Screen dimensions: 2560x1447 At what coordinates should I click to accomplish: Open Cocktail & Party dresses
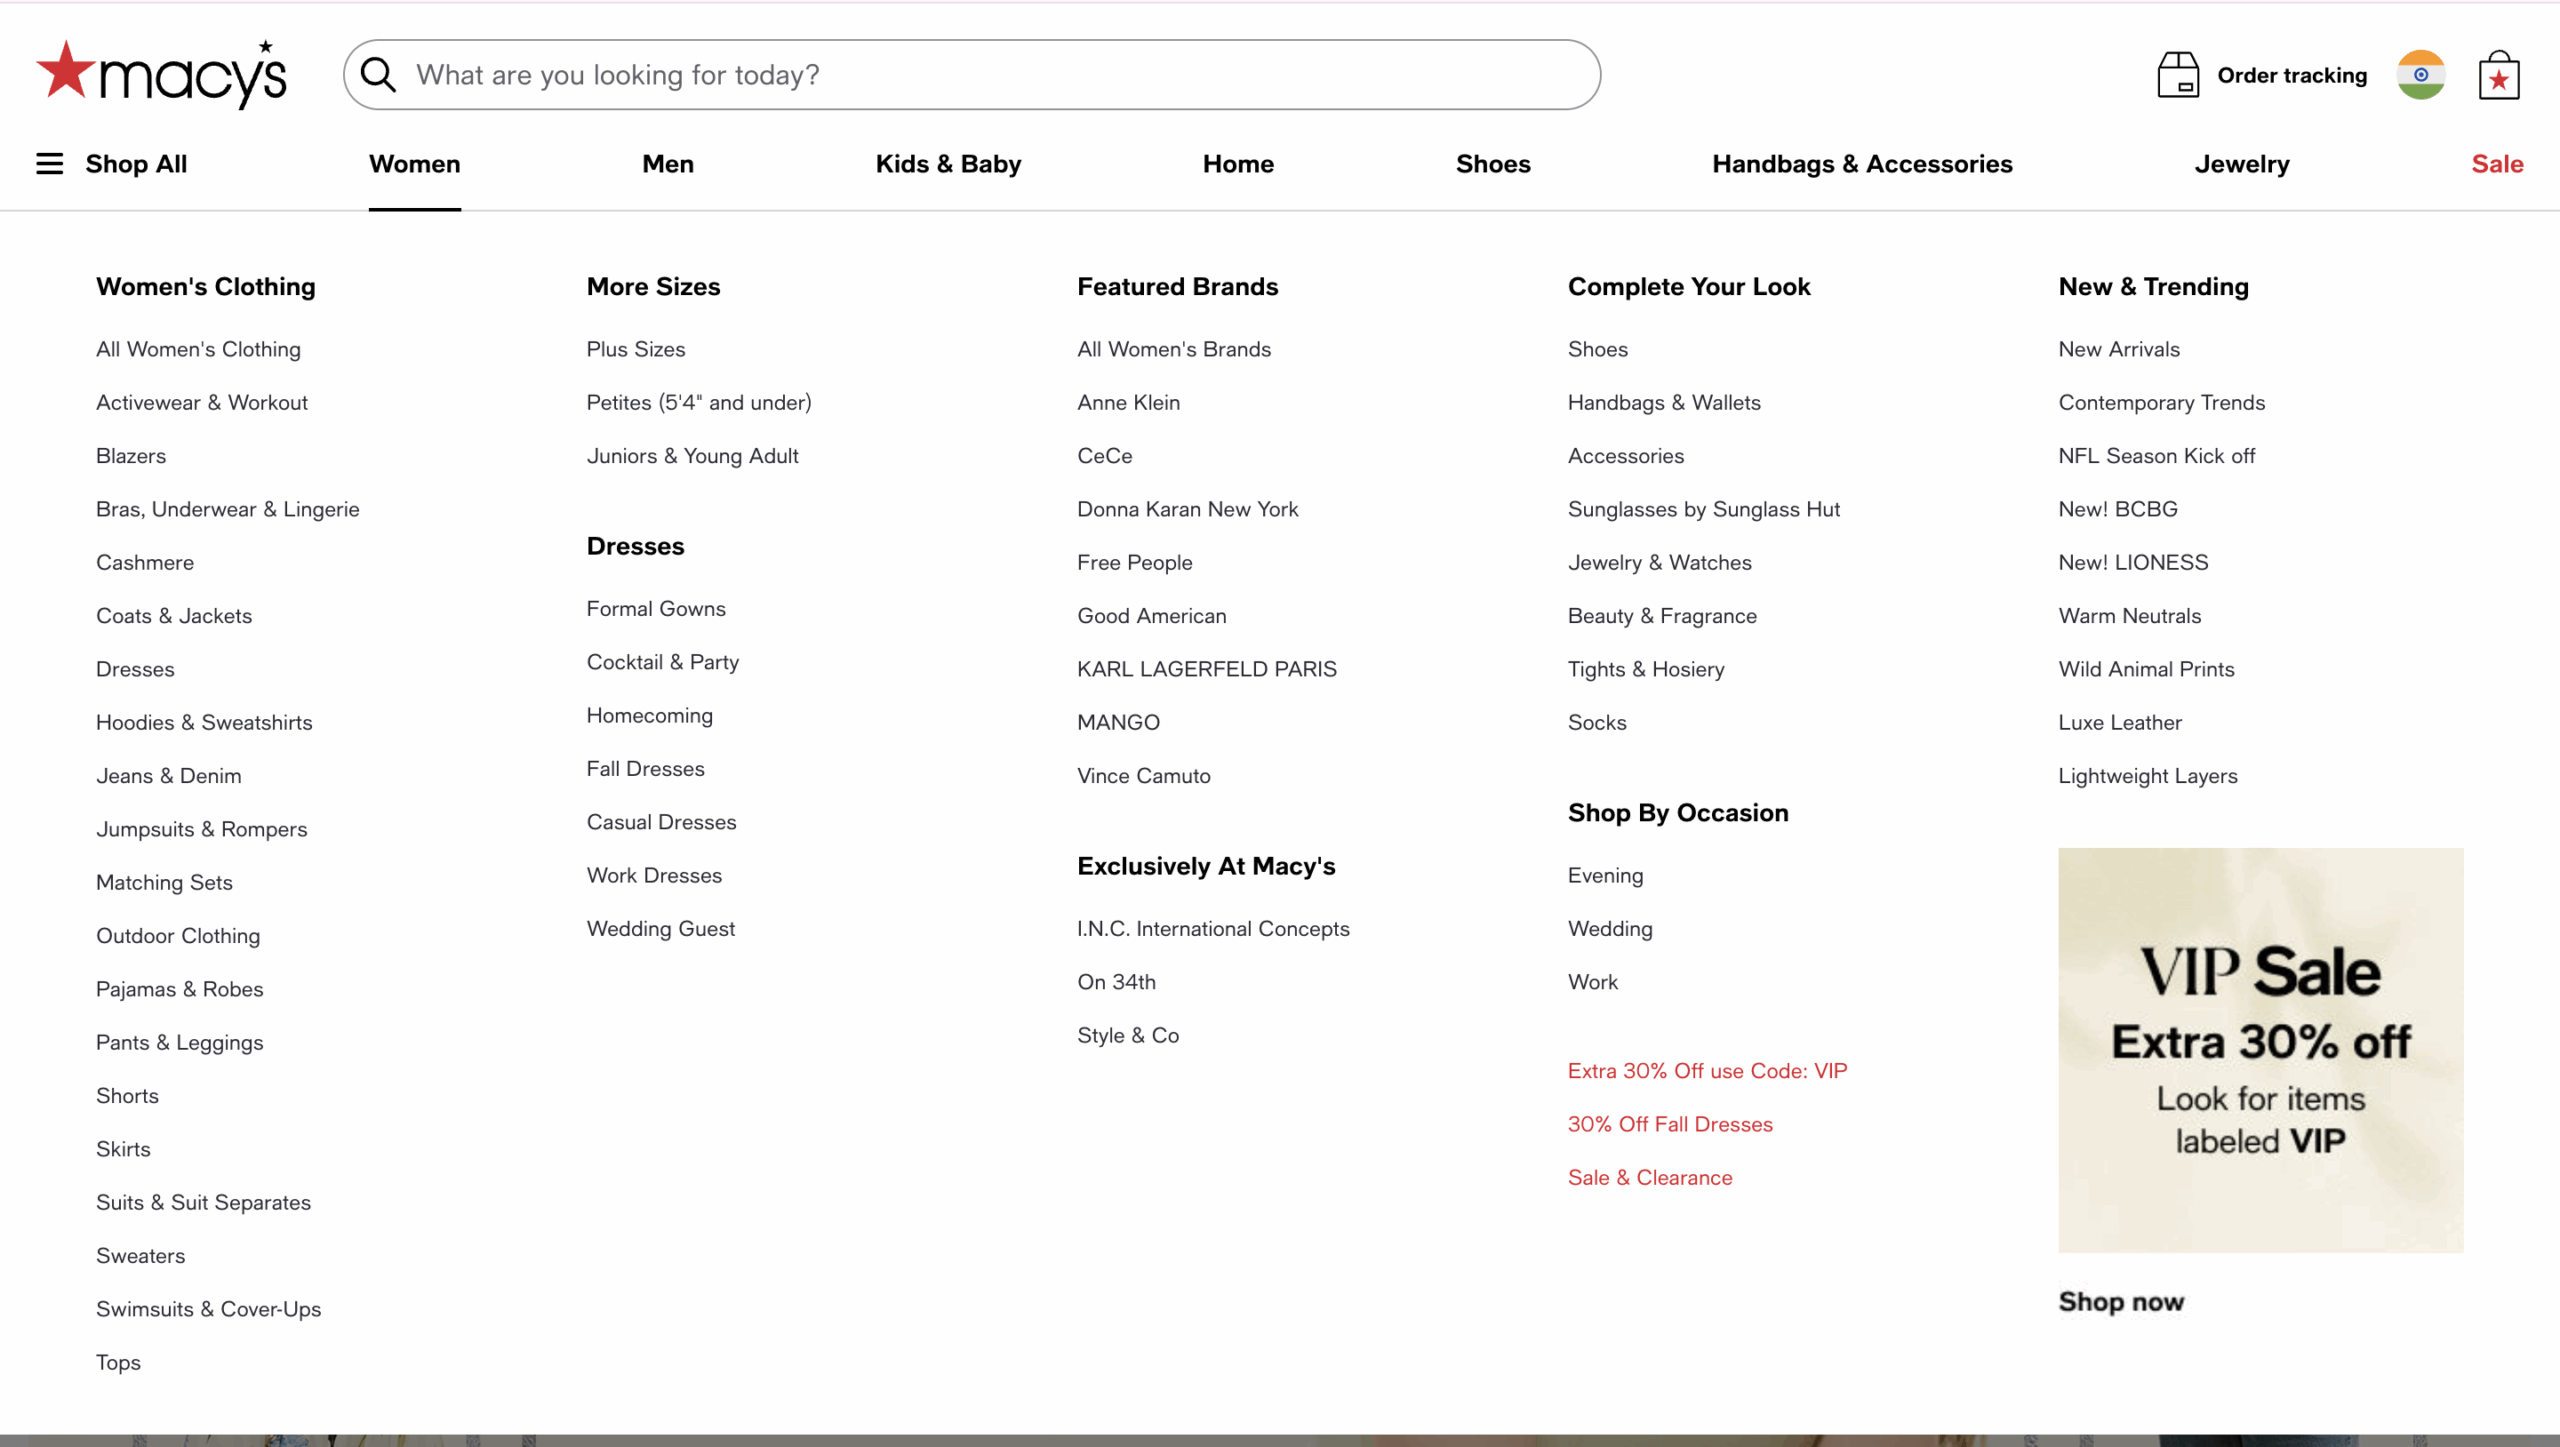tap(663, 662)
